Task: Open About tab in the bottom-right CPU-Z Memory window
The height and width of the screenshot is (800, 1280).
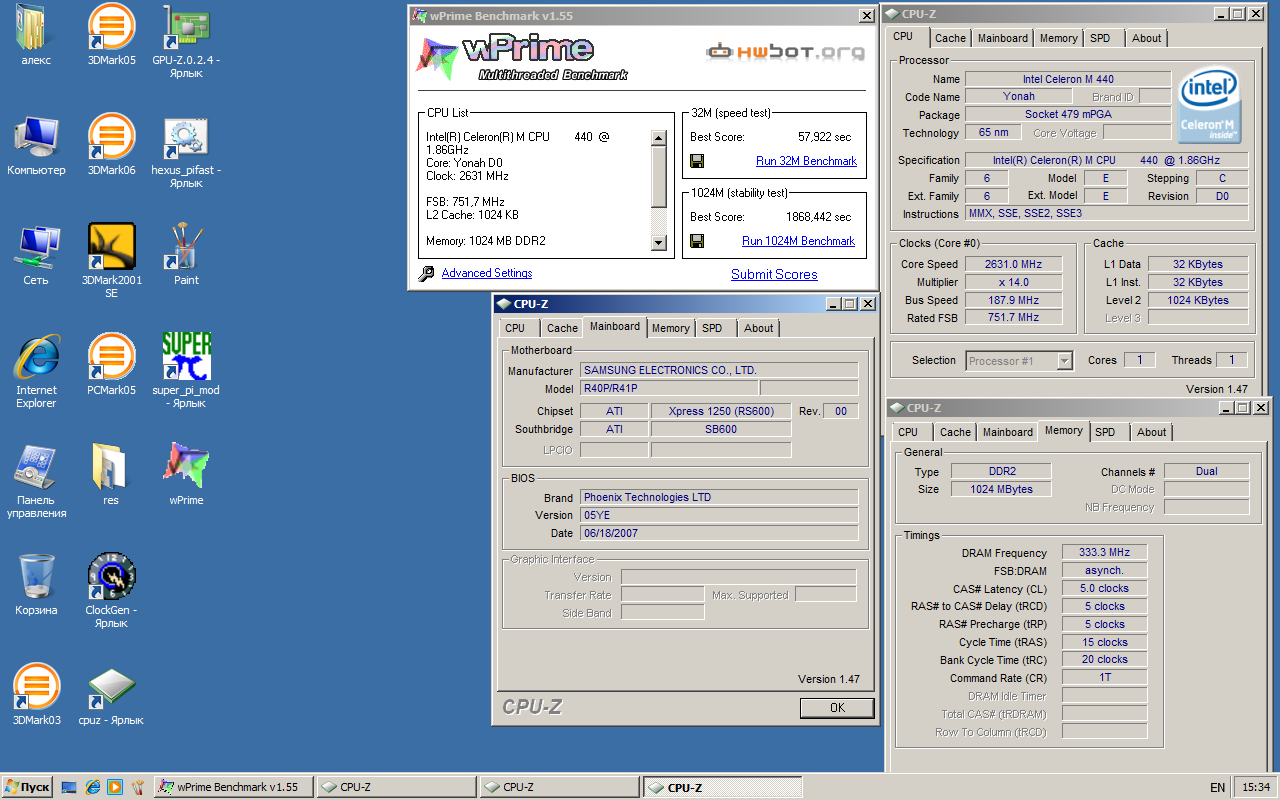Action: pyautogui.click(x=1151, y=432)
